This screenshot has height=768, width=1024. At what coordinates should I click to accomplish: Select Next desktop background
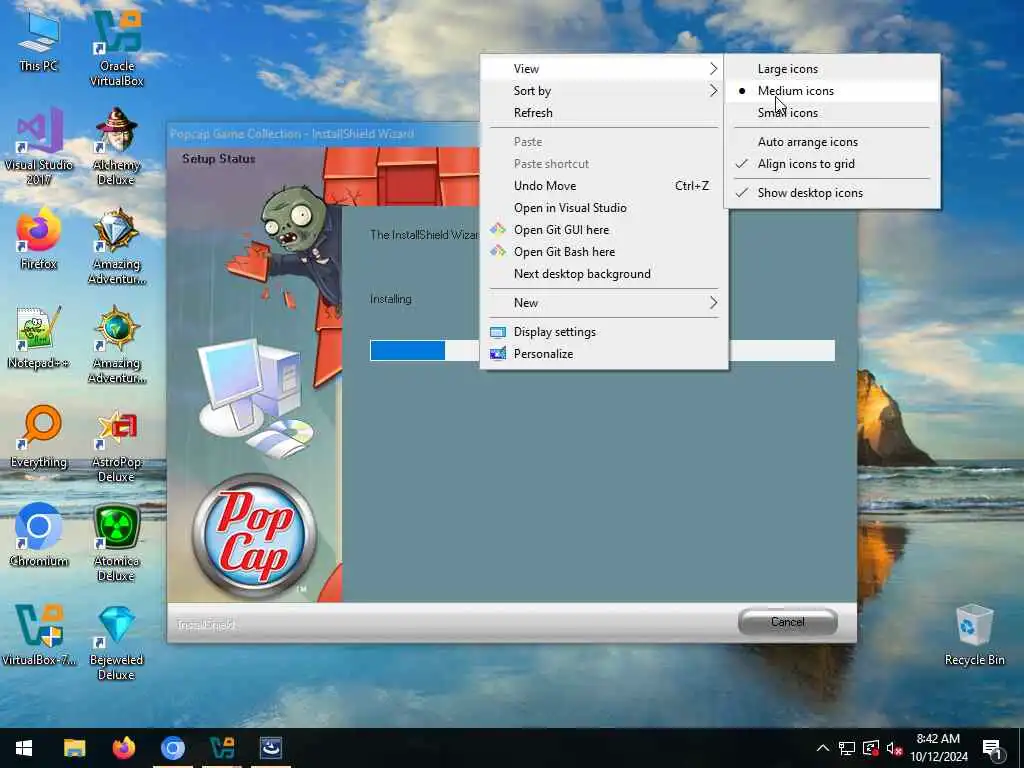(x=604, y=274)
